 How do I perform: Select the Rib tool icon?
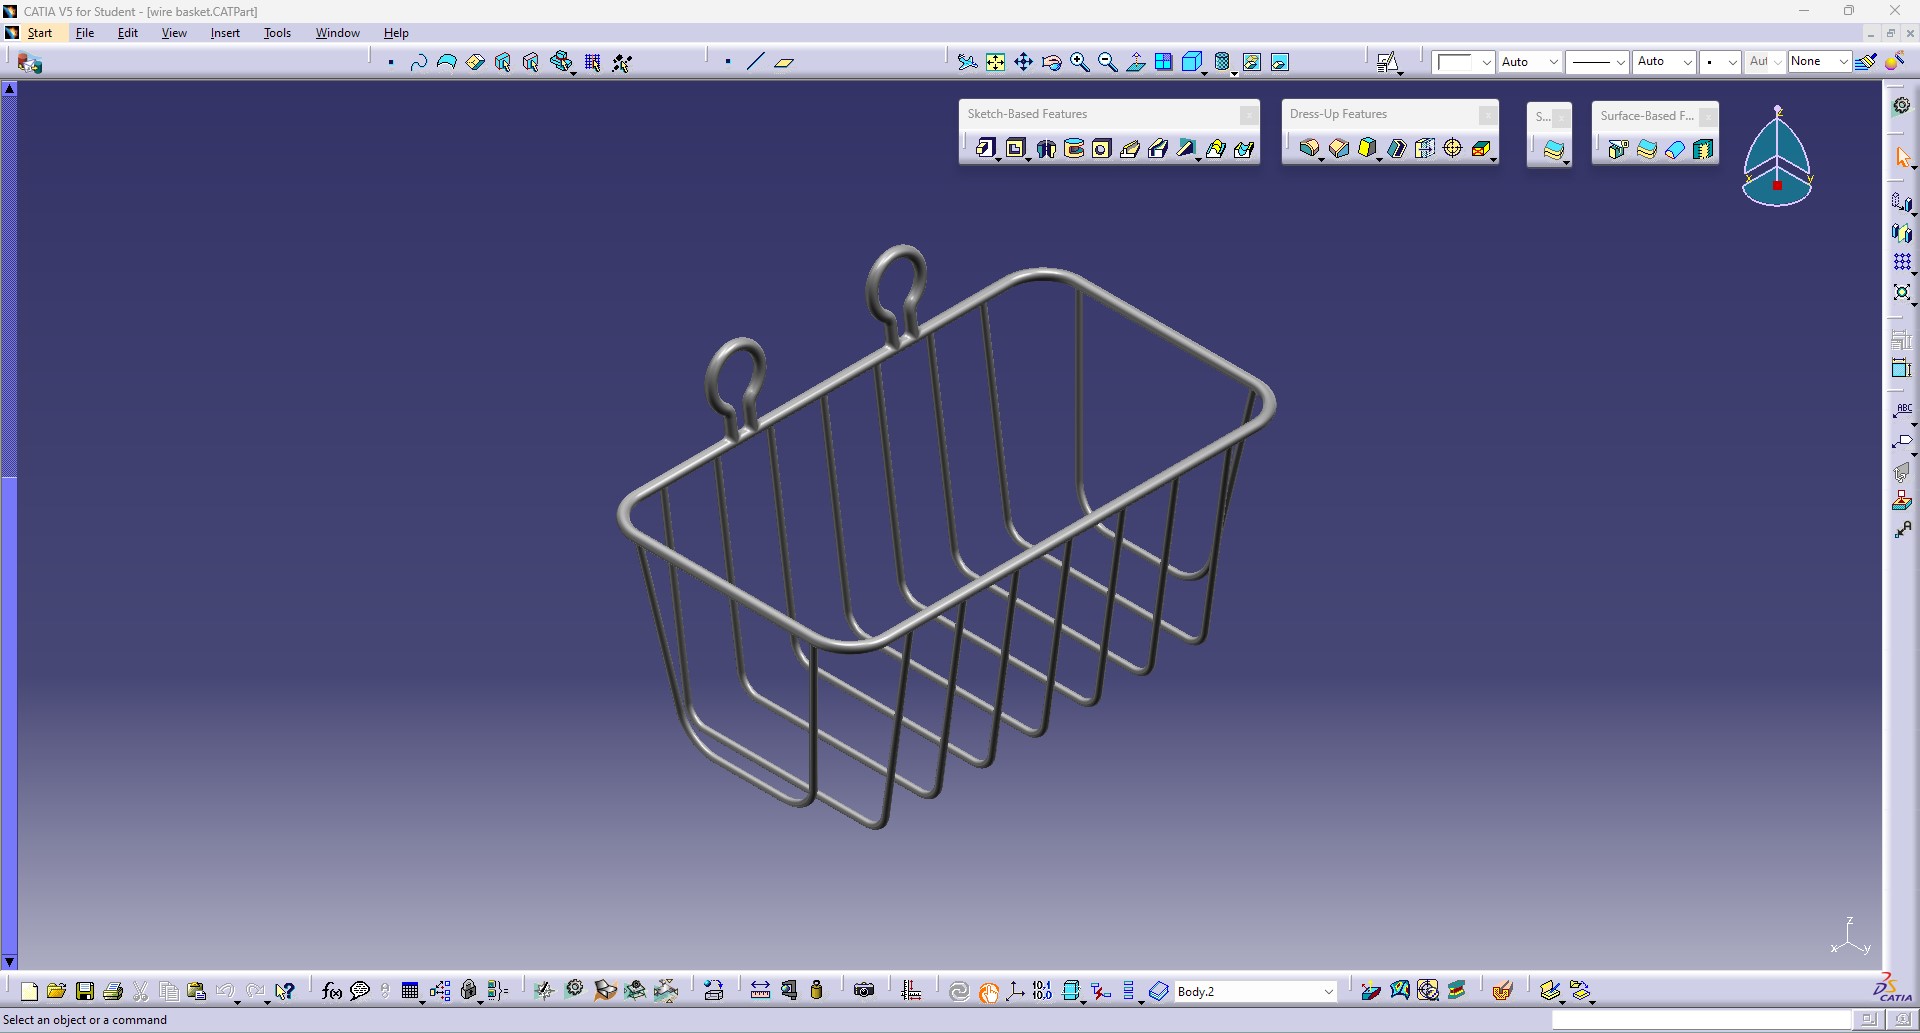pos(1130,149)
